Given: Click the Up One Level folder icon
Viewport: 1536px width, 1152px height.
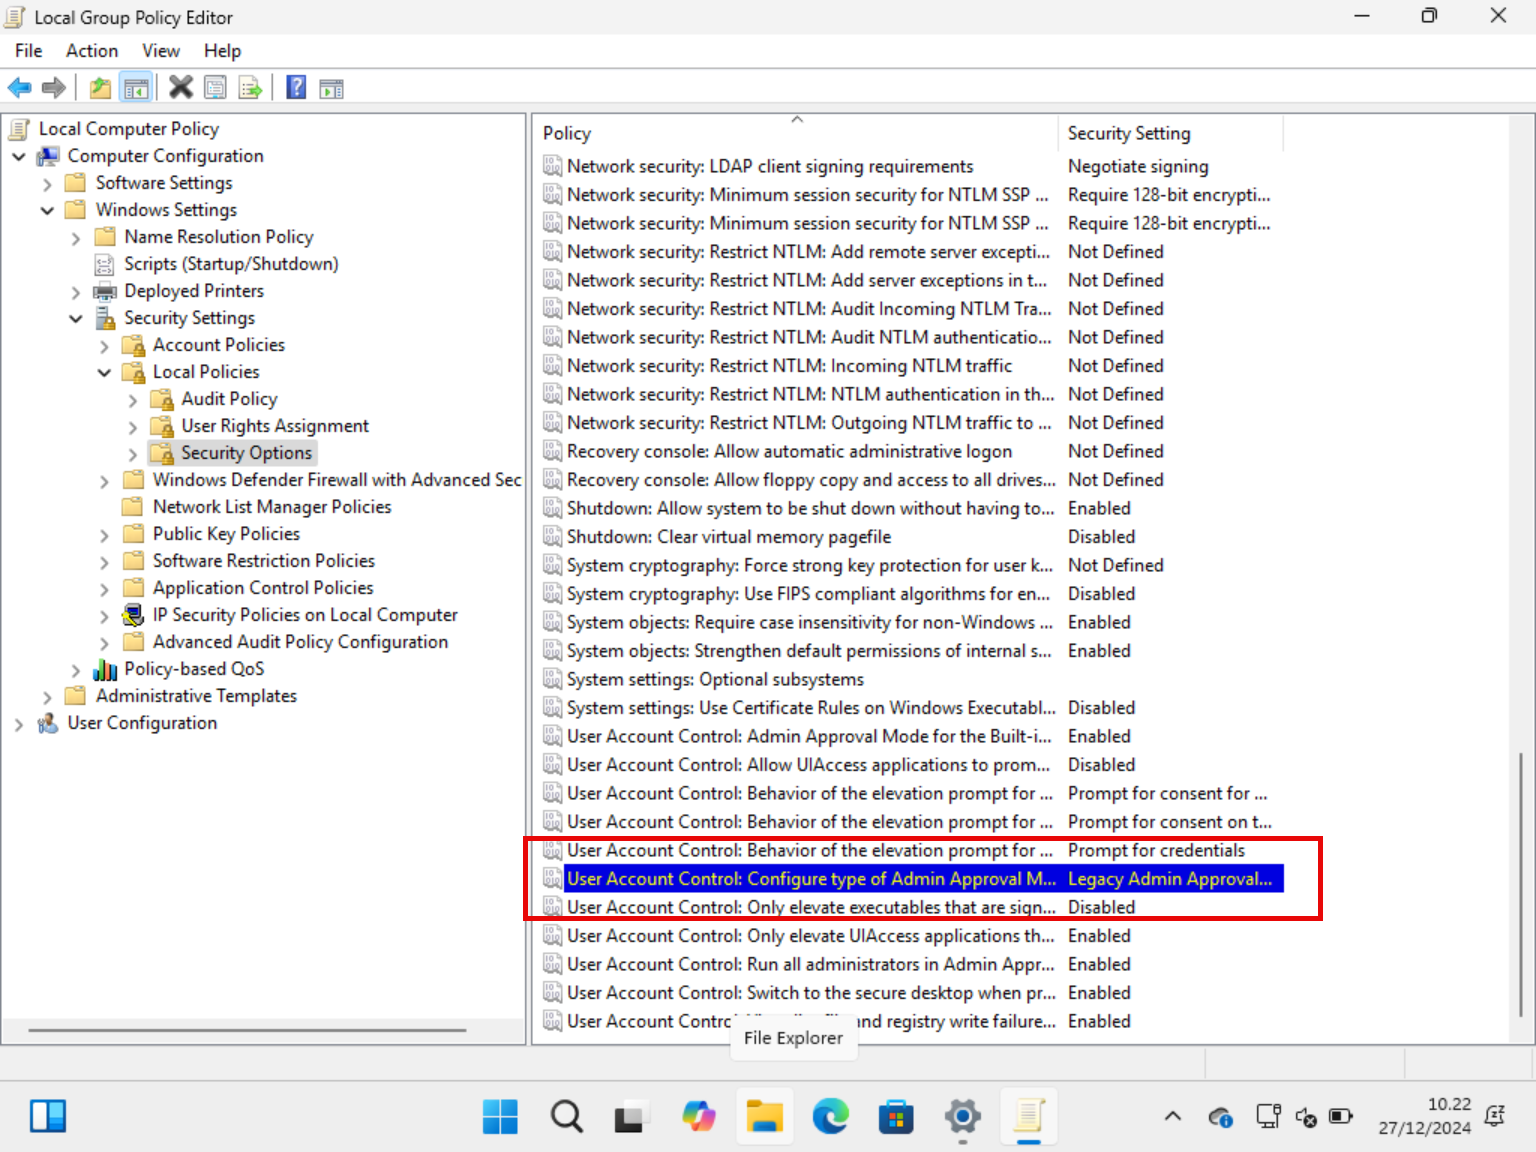Looking at the screenshot, I should (x=100, y=88).
